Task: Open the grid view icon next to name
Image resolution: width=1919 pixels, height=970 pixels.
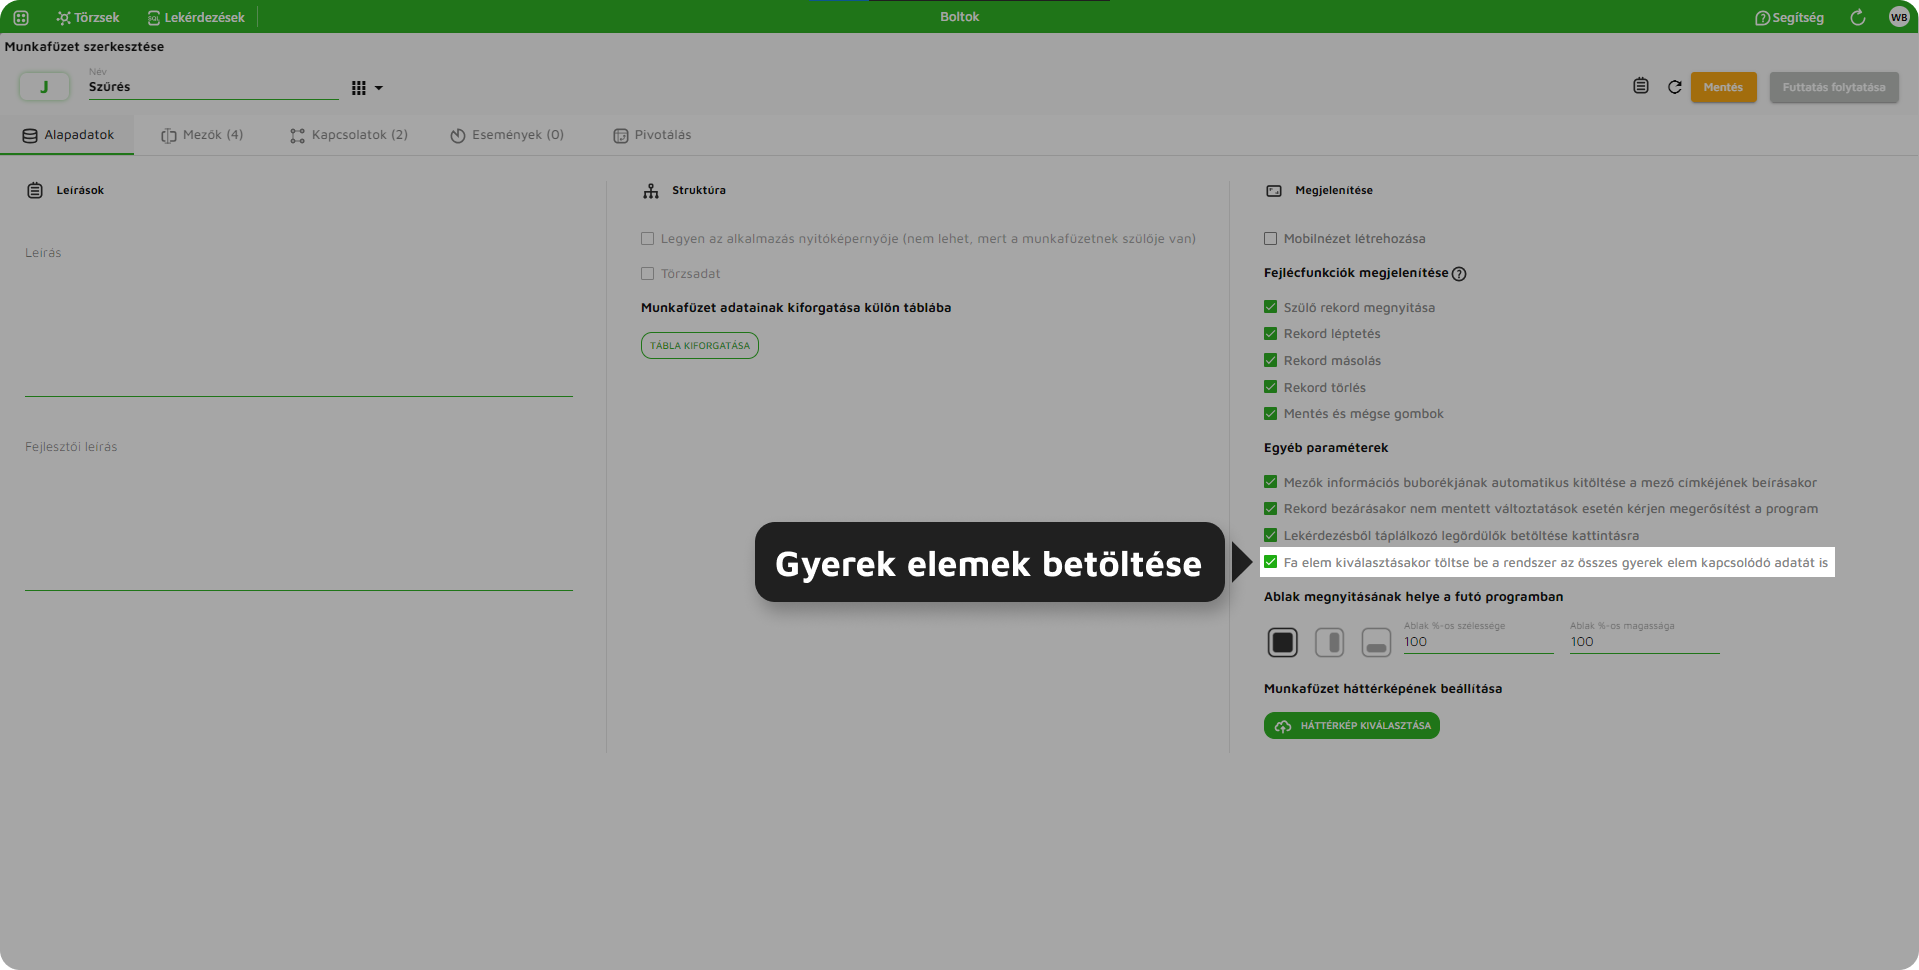Action: click(359, 88)
